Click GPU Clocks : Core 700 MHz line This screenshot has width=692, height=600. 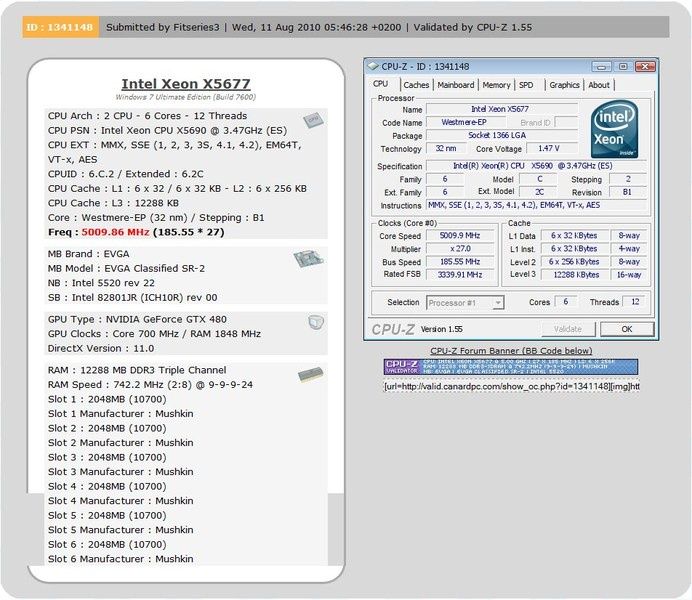click(x=154, y=334)
